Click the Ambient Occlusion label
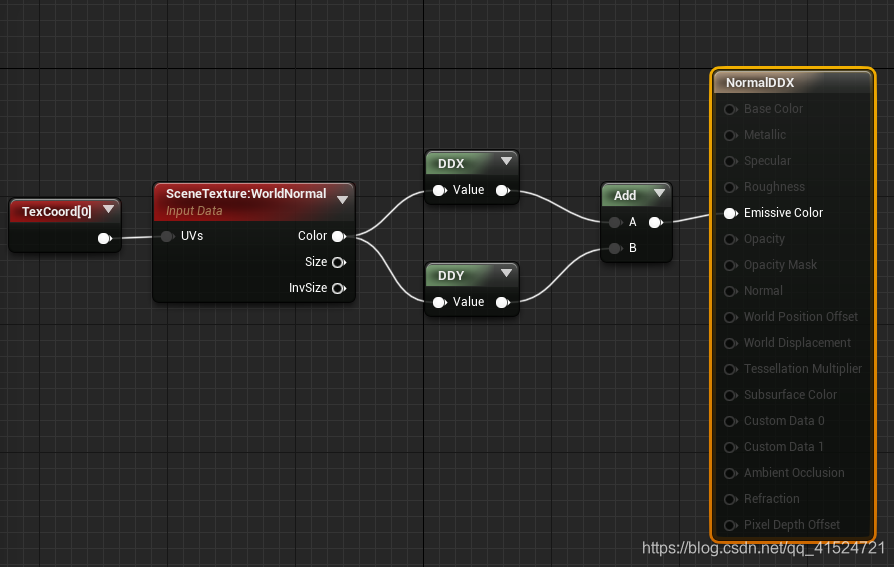Viewport: 894px width, 567px height. tap(794, 472)
